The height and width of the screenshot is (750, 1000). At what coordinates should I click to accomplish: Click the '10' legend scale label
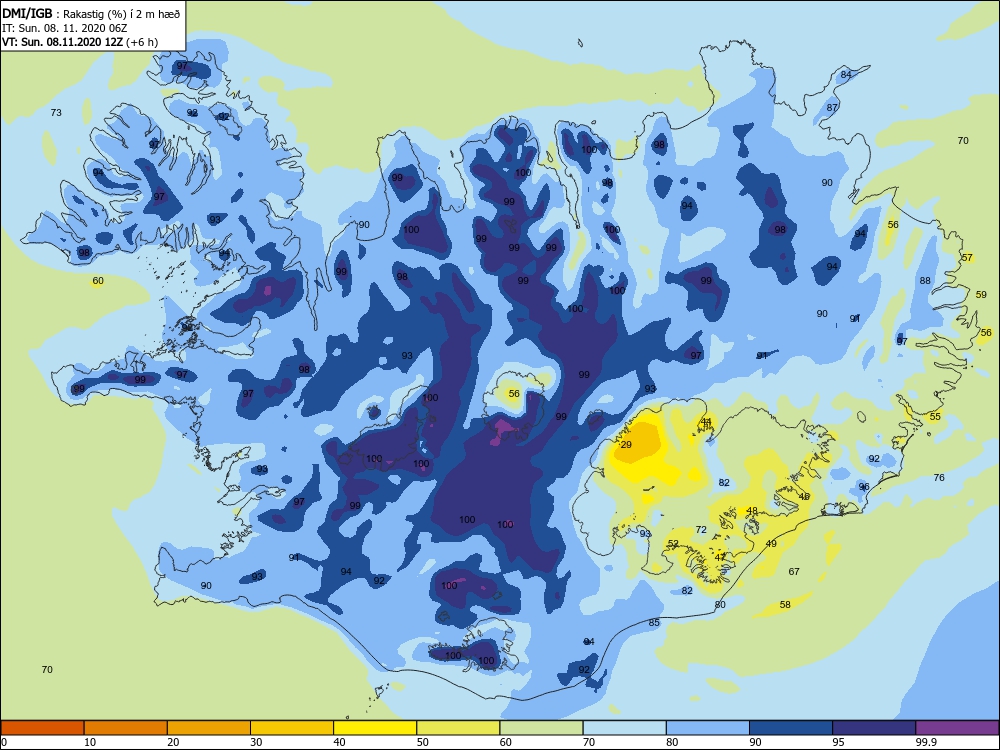pyautogui.click(x=90, y=742)
